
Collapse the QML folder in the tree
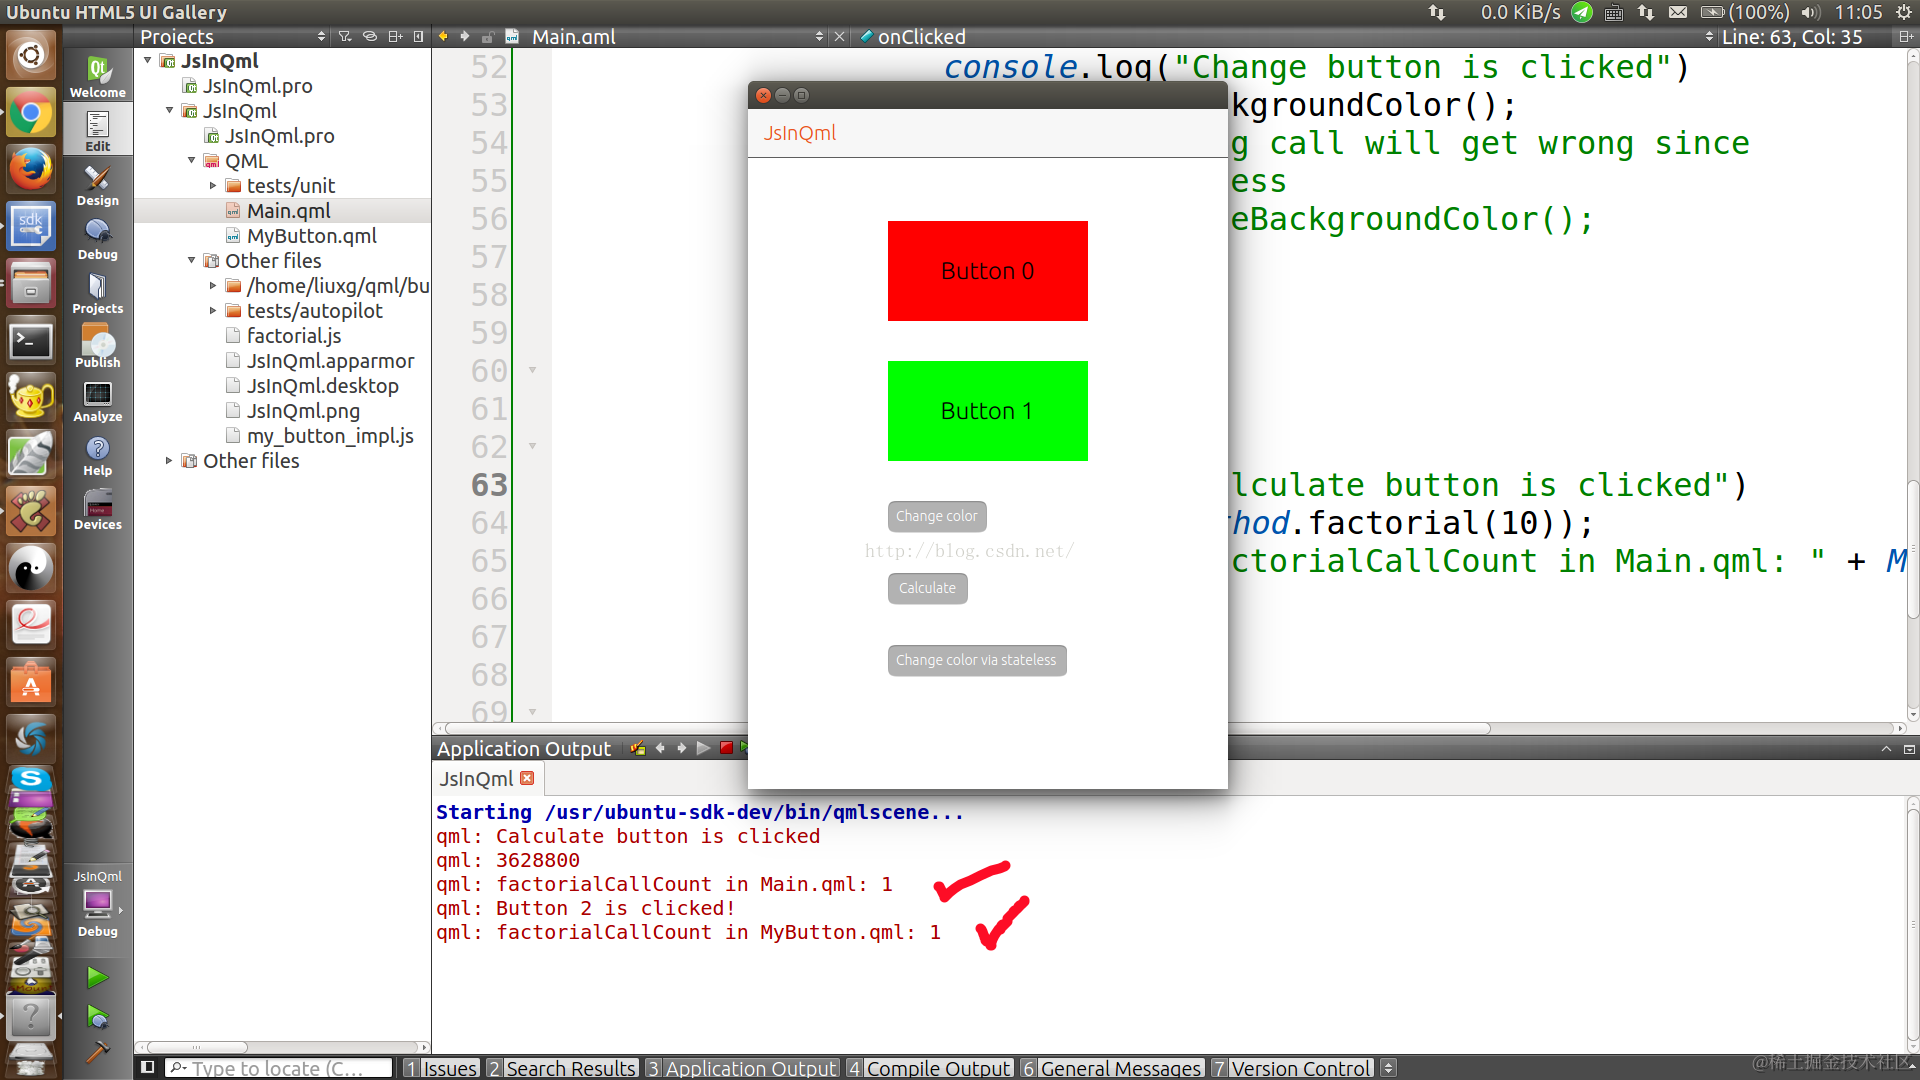point(192,161)
